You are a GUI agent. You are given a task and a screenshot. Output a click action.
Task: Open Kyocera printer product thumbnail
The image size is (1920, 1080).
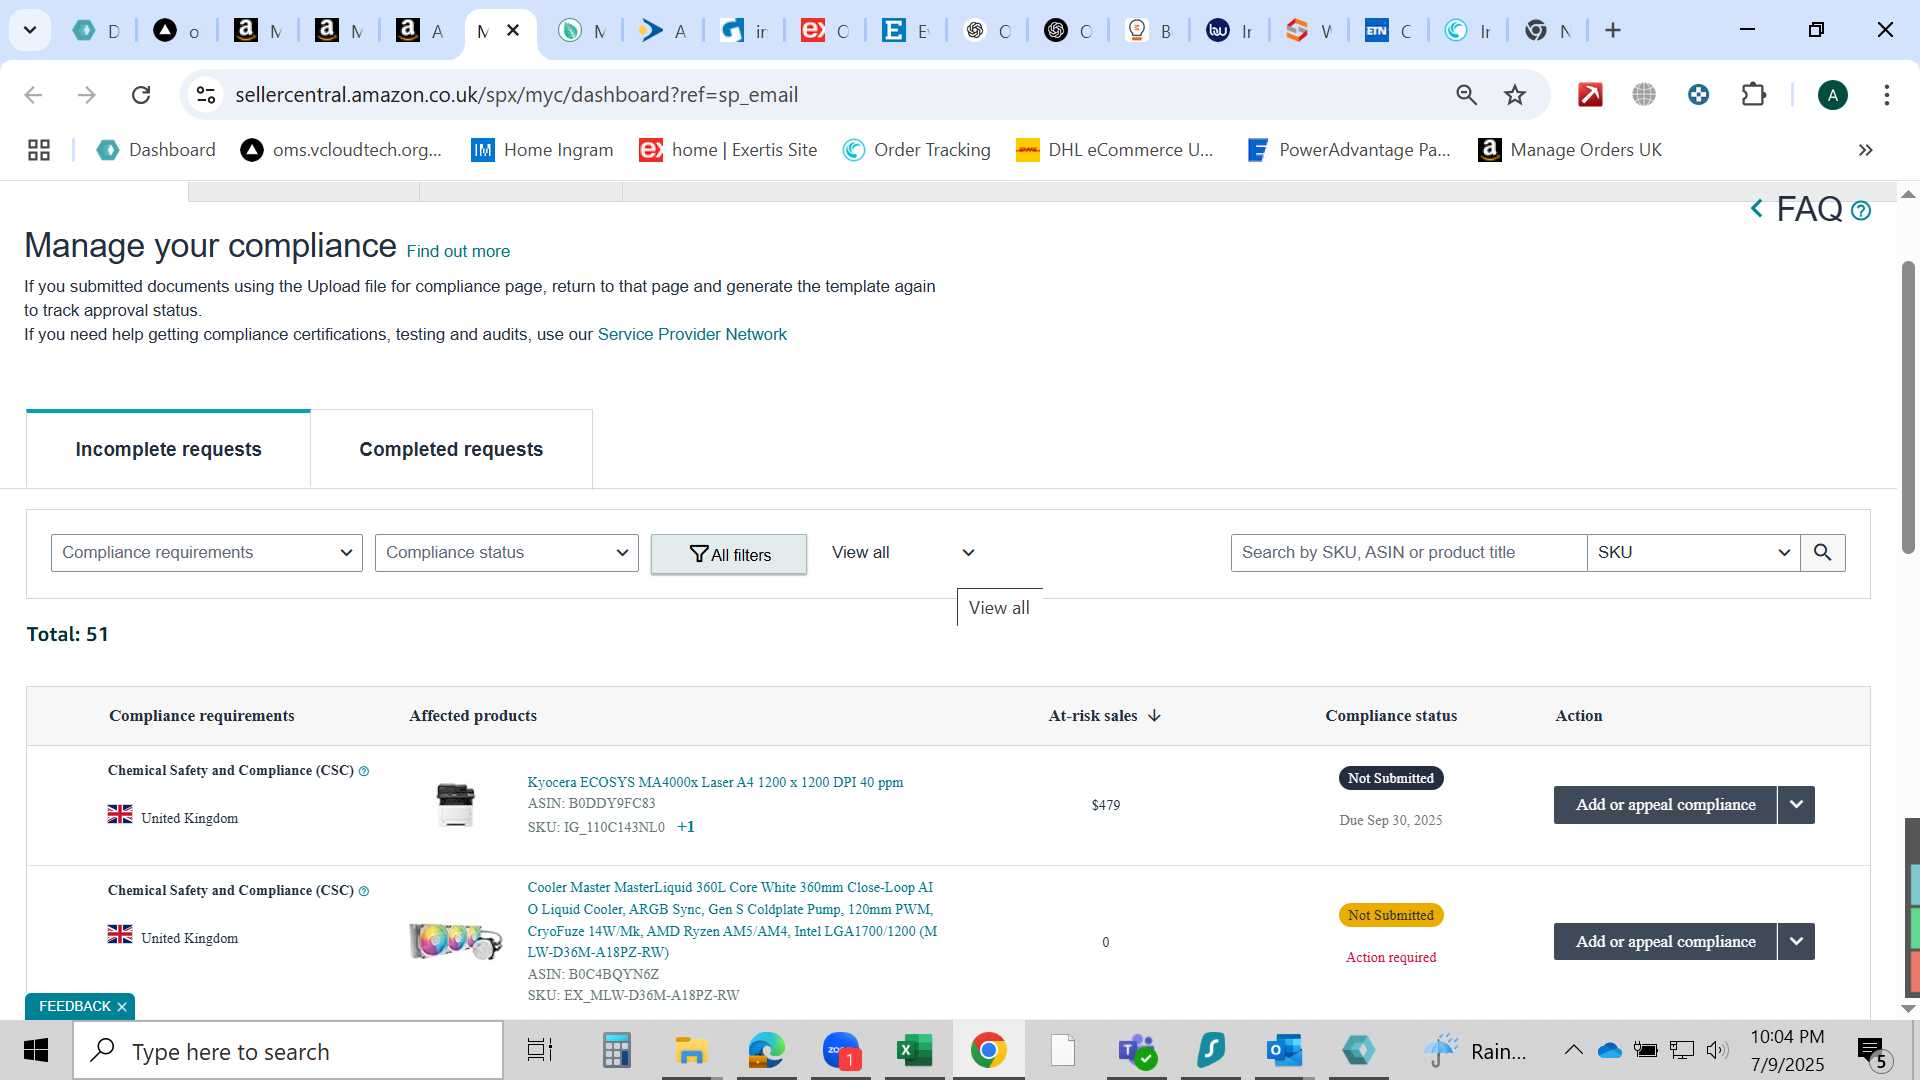tap(455, 805)
